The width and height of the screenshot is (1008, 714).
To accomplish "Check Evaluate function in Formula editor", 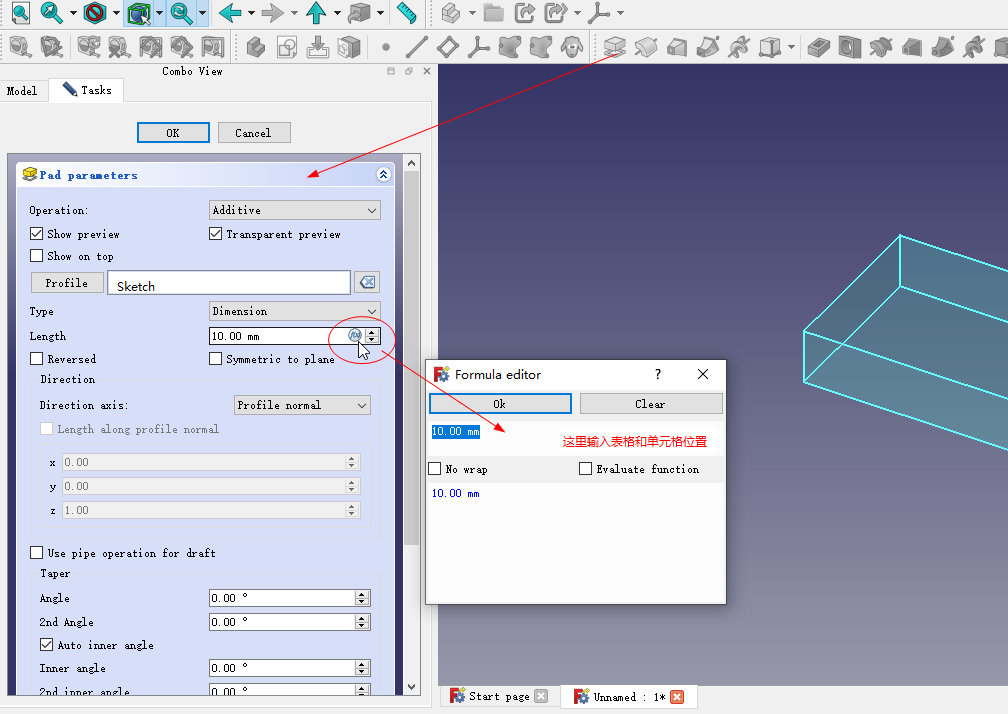I will coord(585,469).
